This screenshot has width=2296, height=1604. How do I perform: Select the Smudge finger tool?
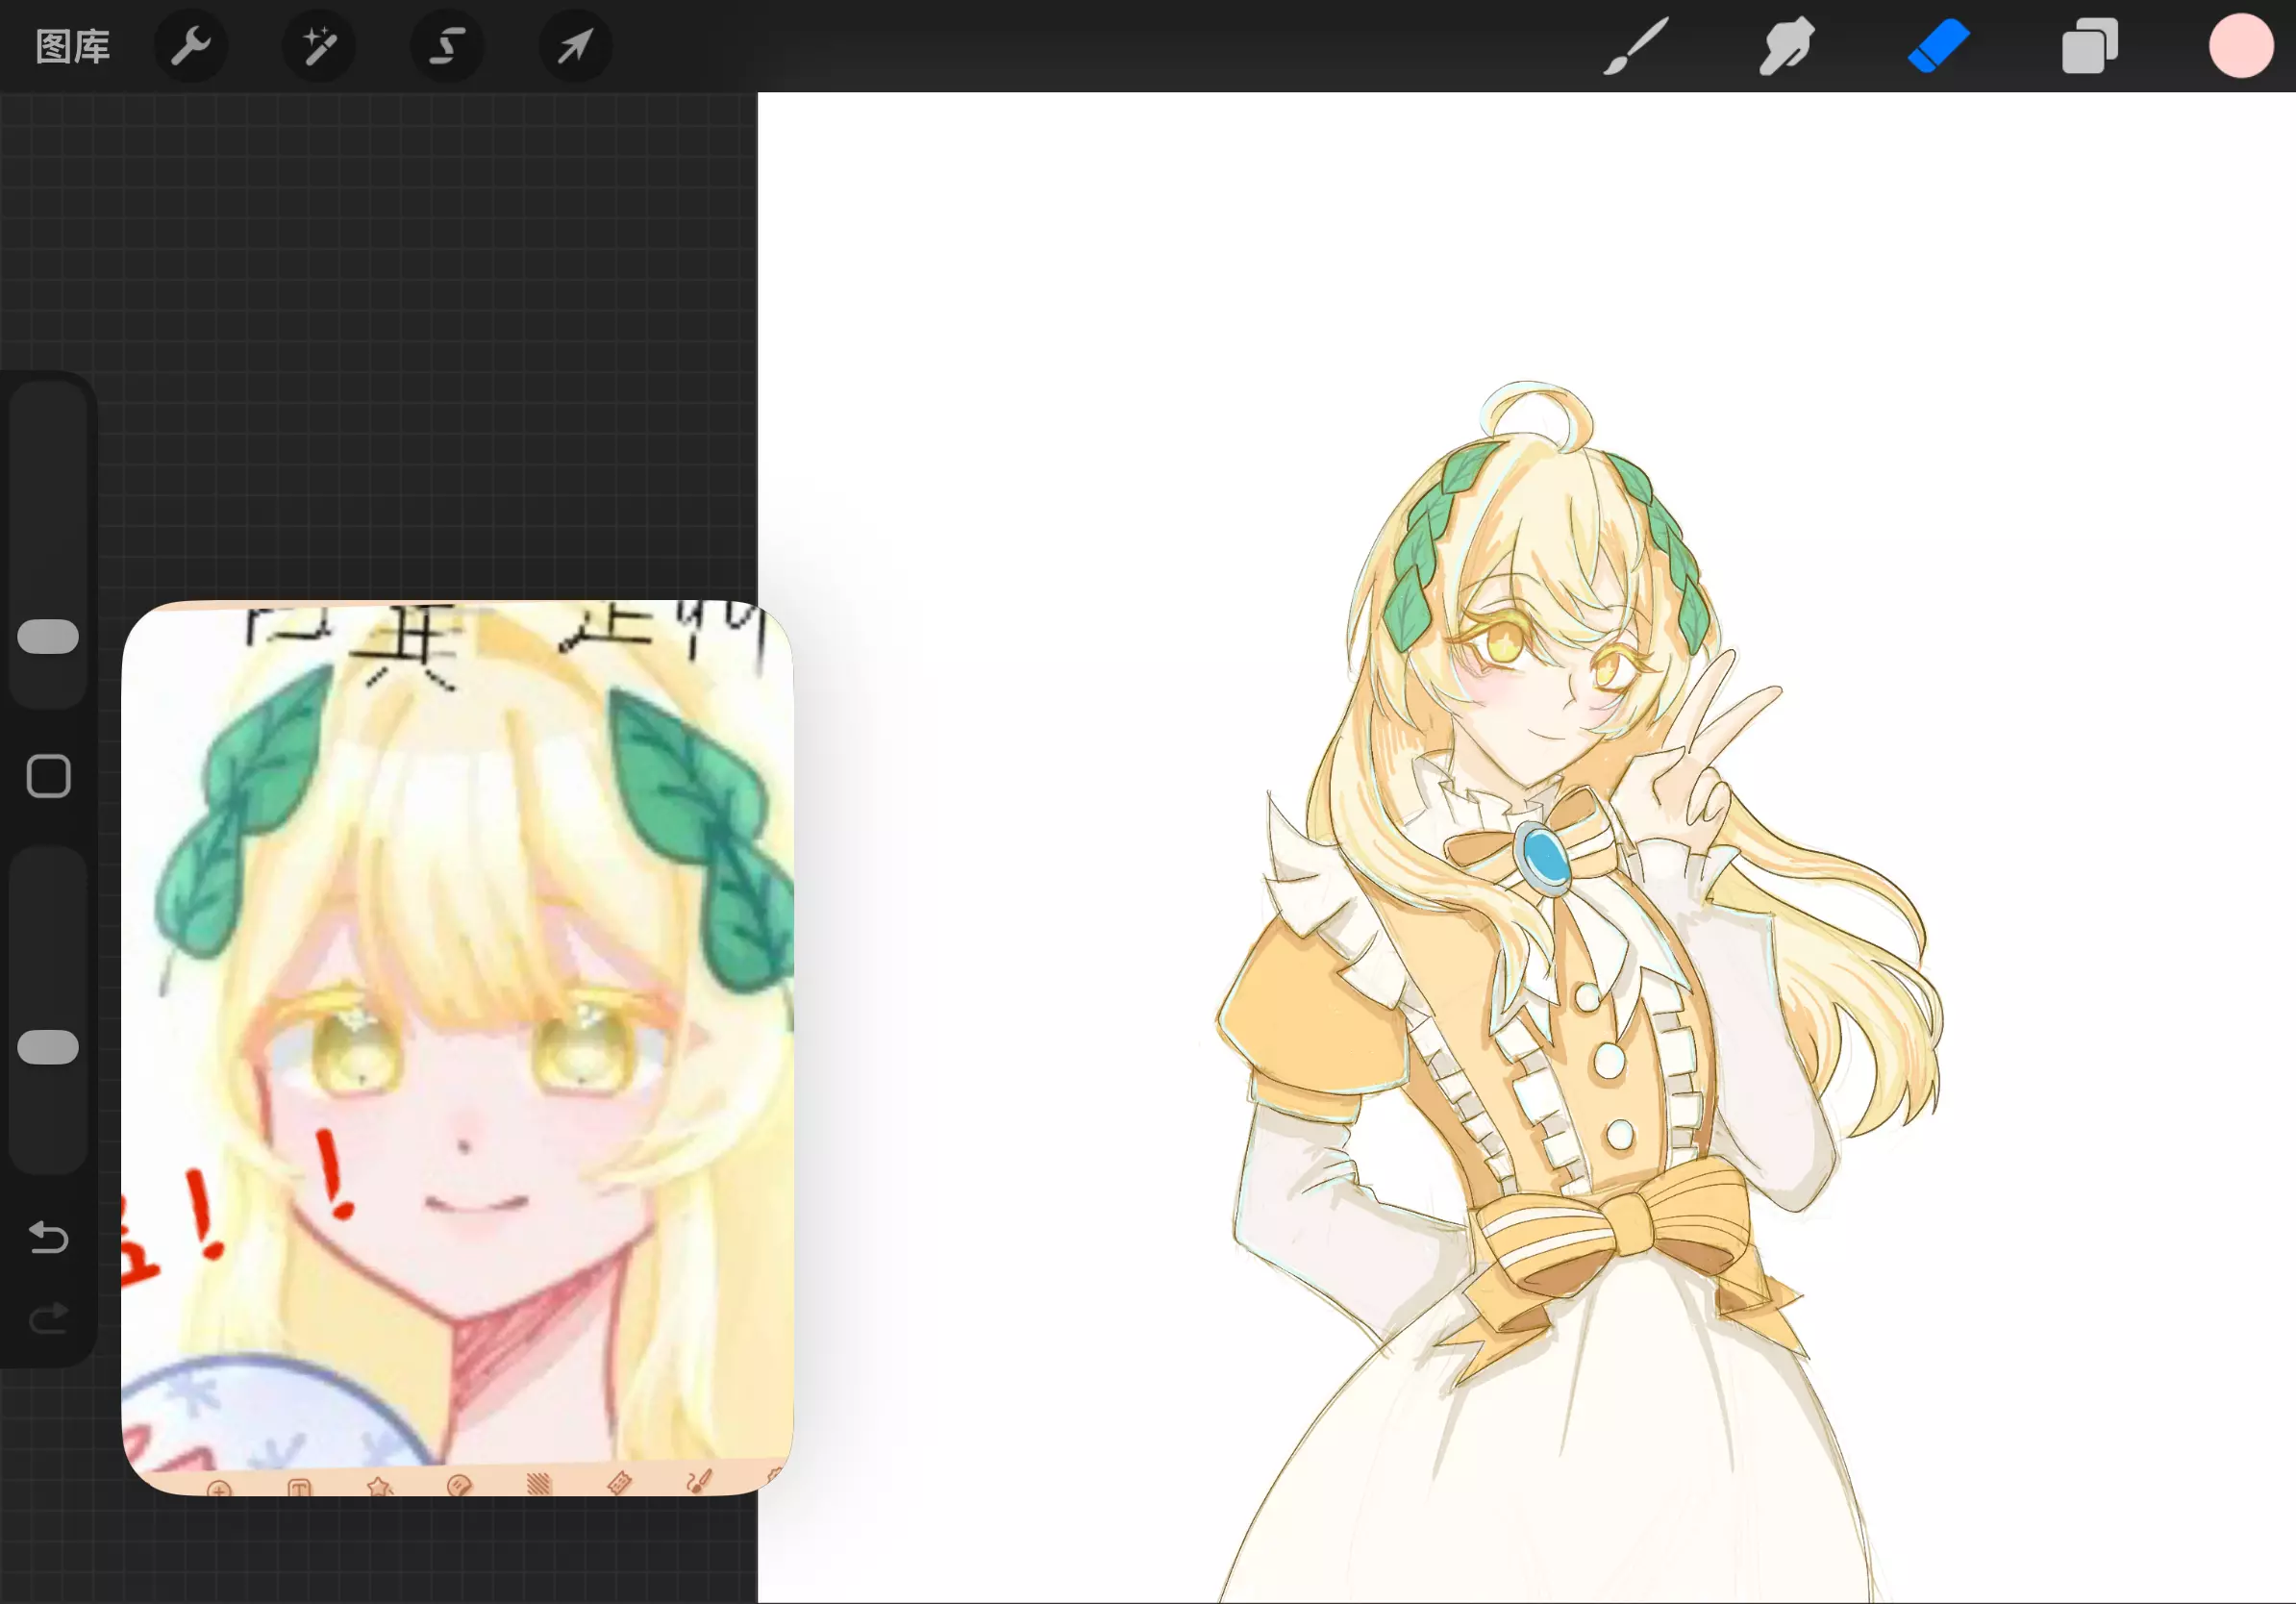point(1786,46)
